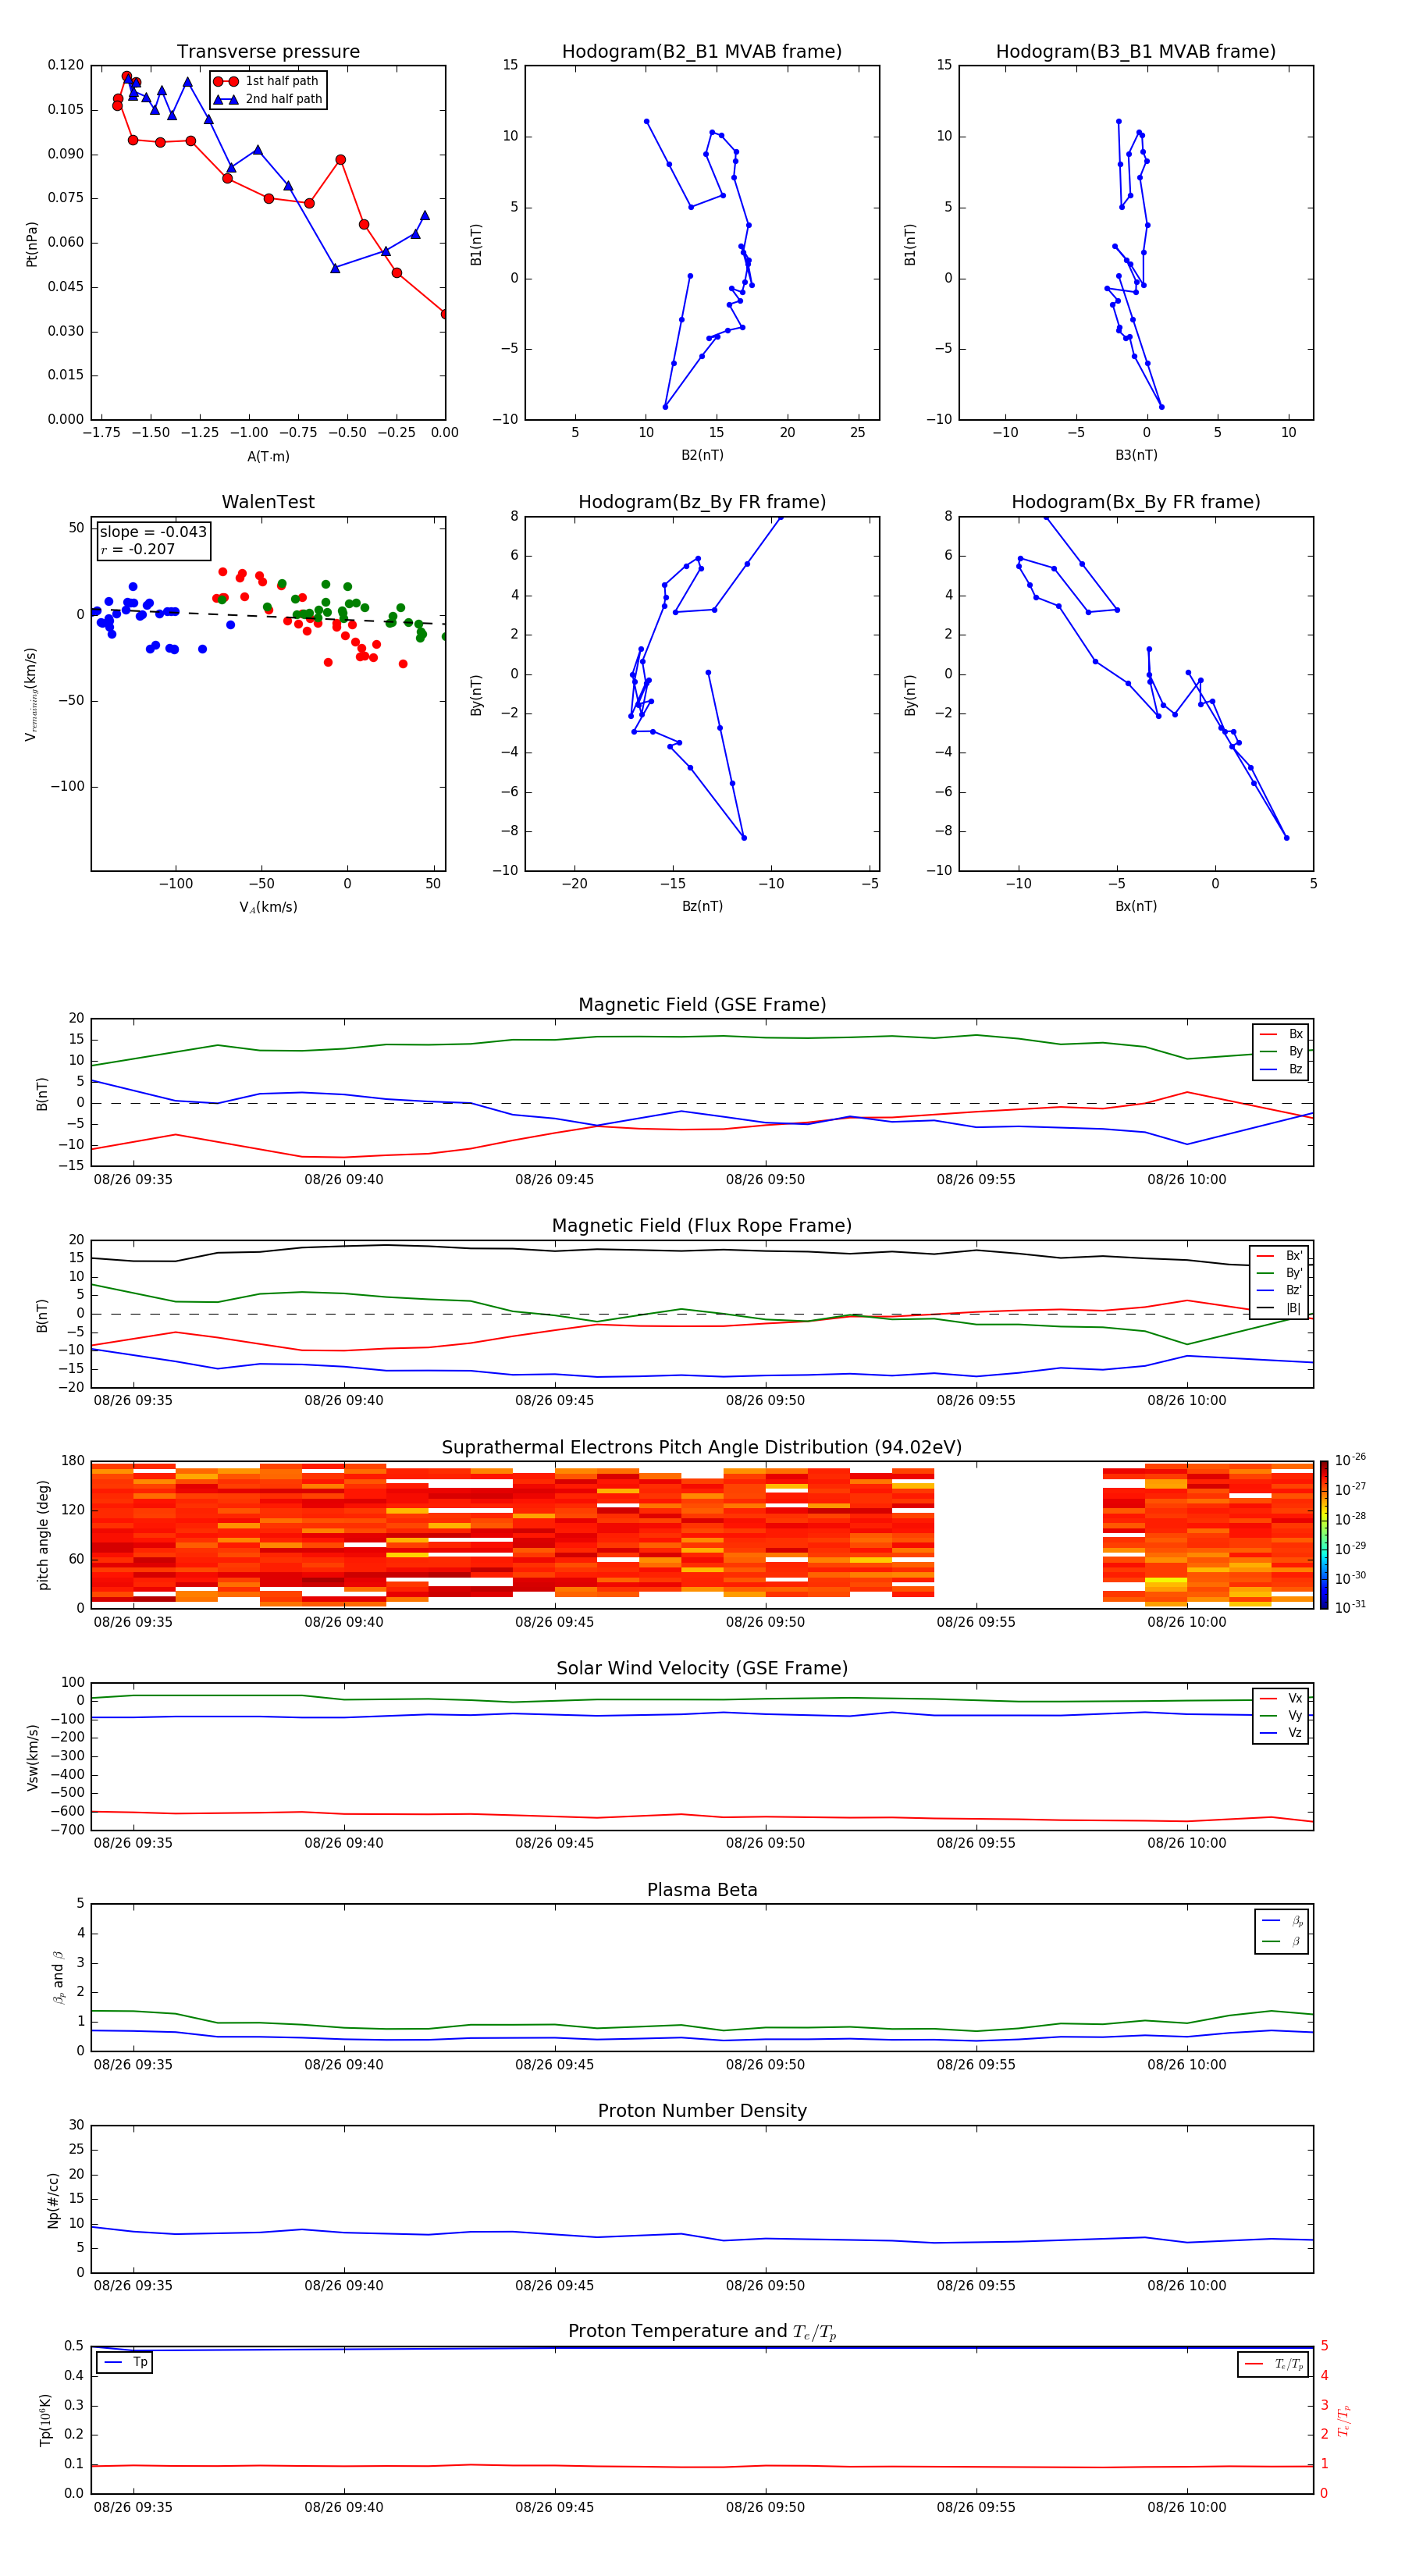Click the "Transverse pressure" plot title
The height and width of the screenshot is (2576, 1405).
268,52
